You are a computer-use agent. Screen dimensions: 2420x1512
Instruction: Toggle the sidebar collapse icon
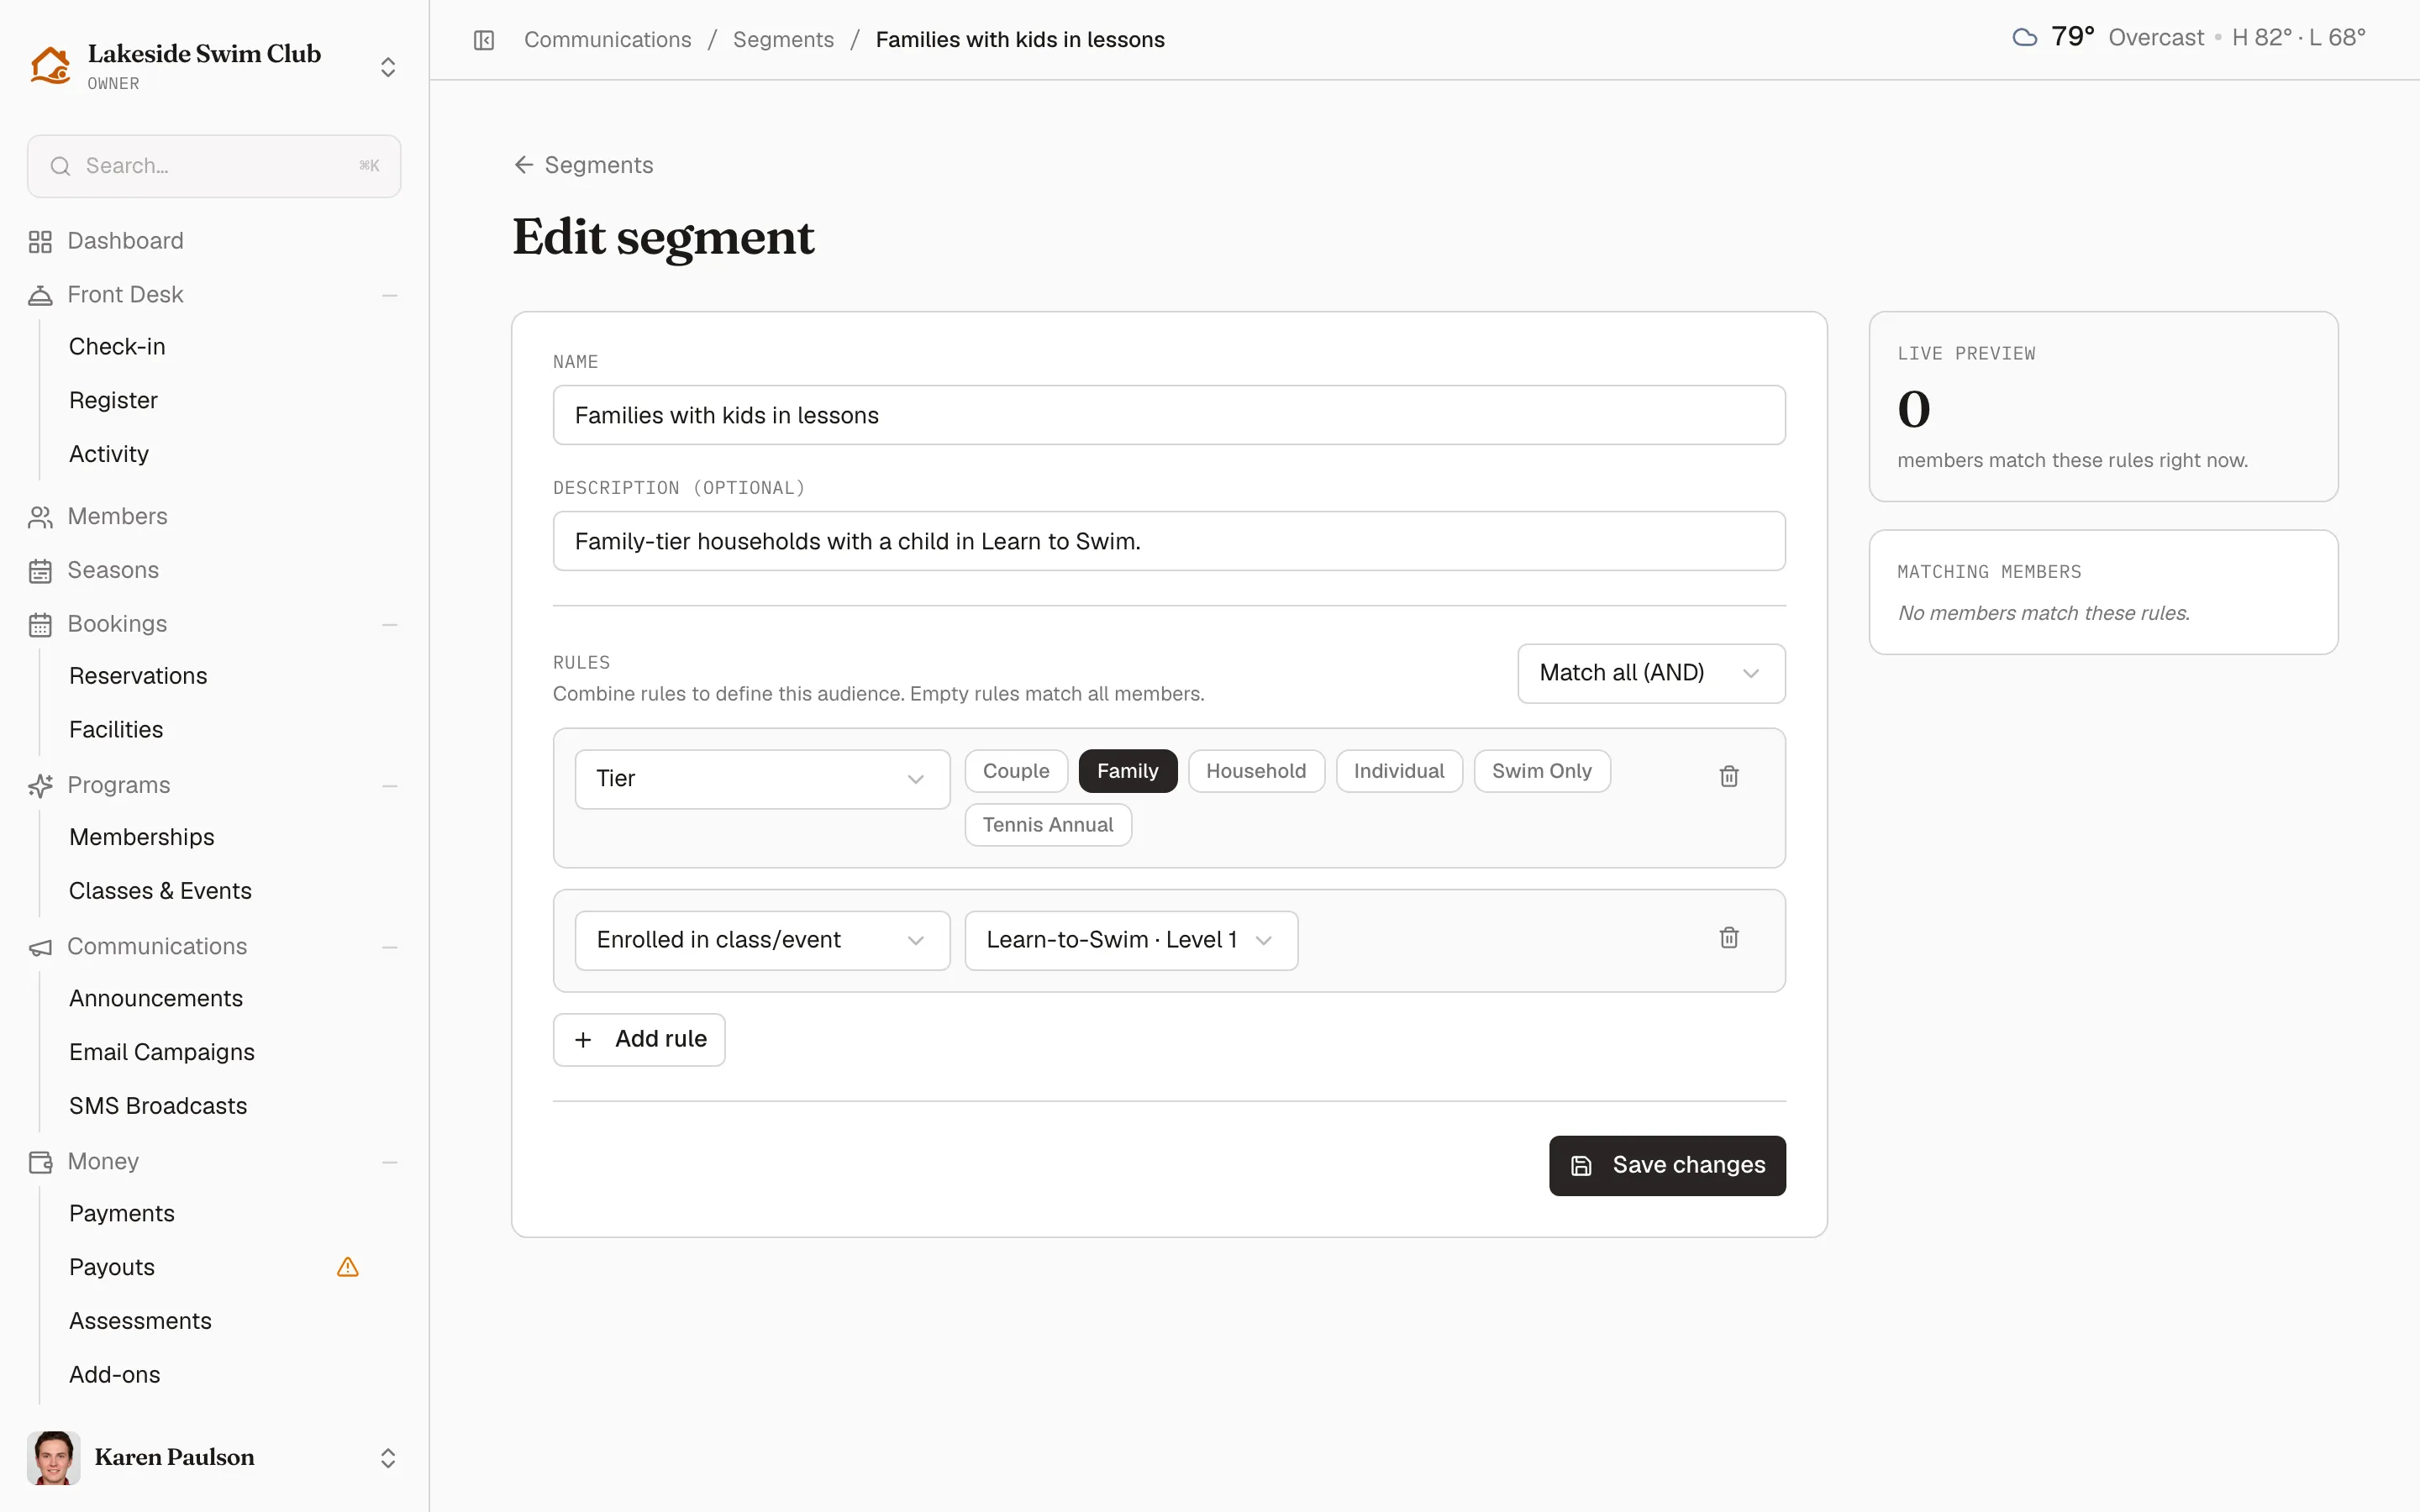484,40
